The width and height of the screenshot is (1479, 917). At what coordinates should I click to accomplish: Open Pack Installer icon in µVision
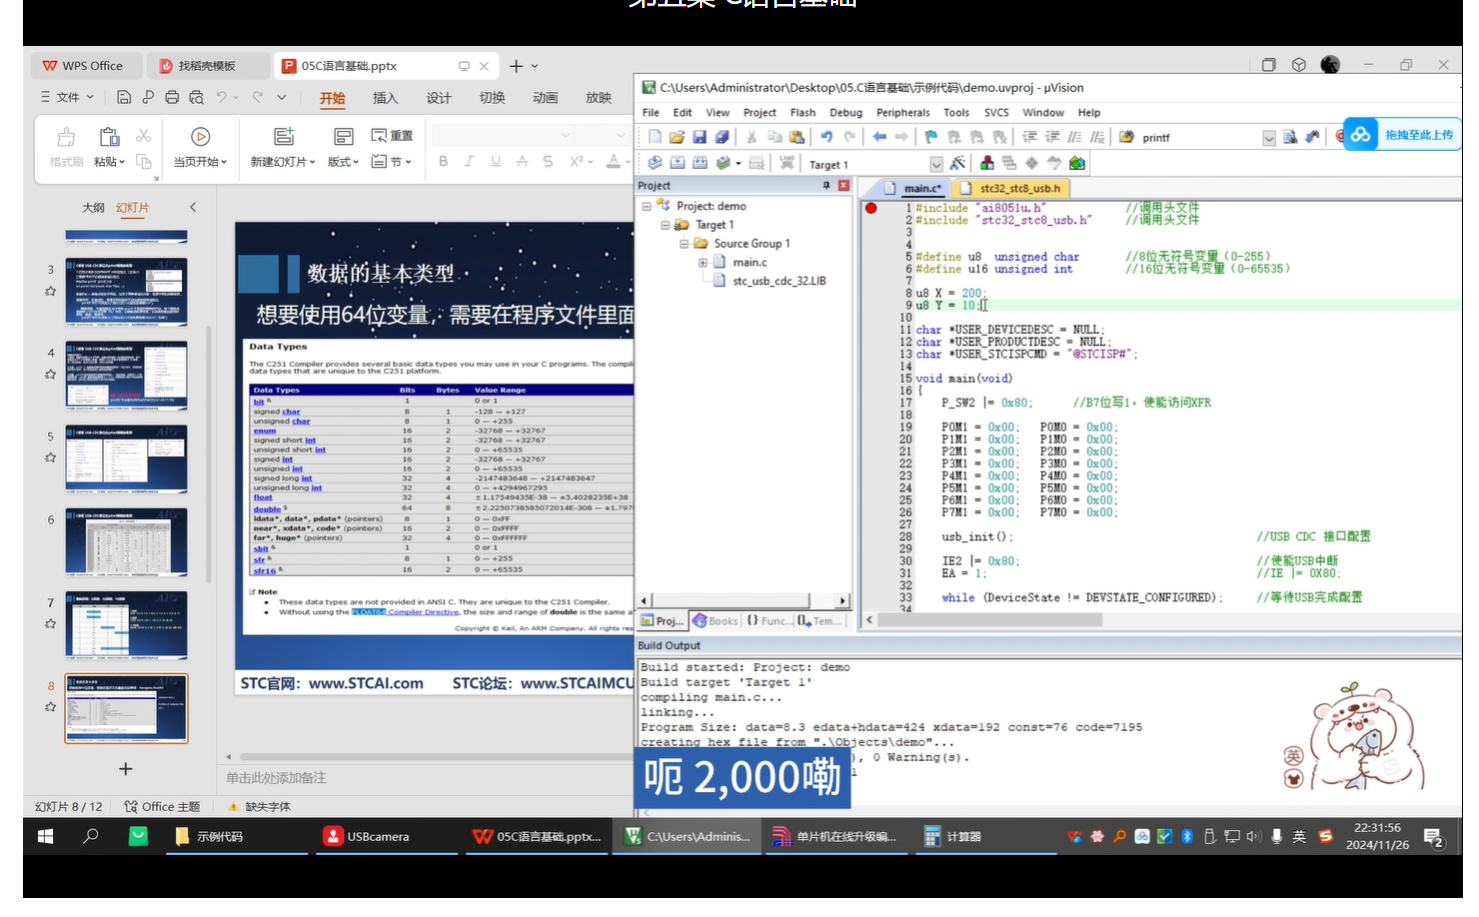(1077, 163)
